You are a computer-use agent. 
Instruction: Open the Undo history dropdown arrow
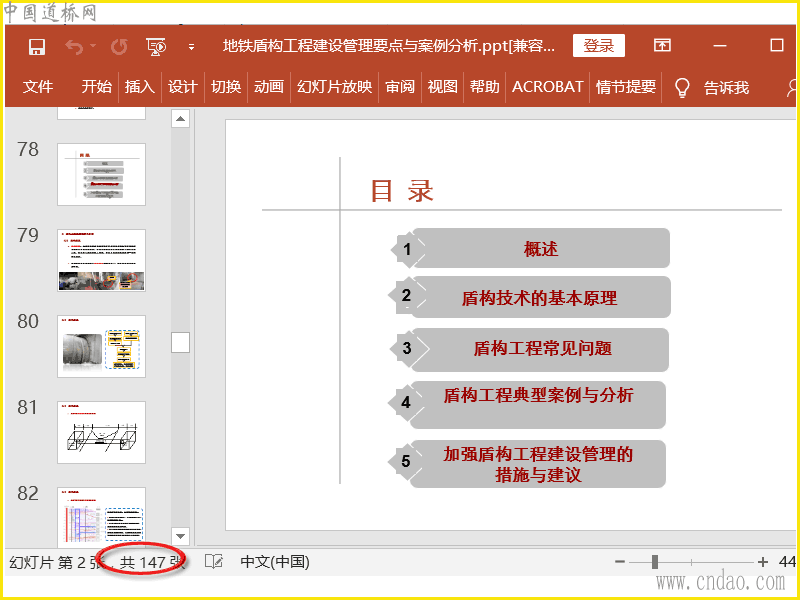(93, 46)
